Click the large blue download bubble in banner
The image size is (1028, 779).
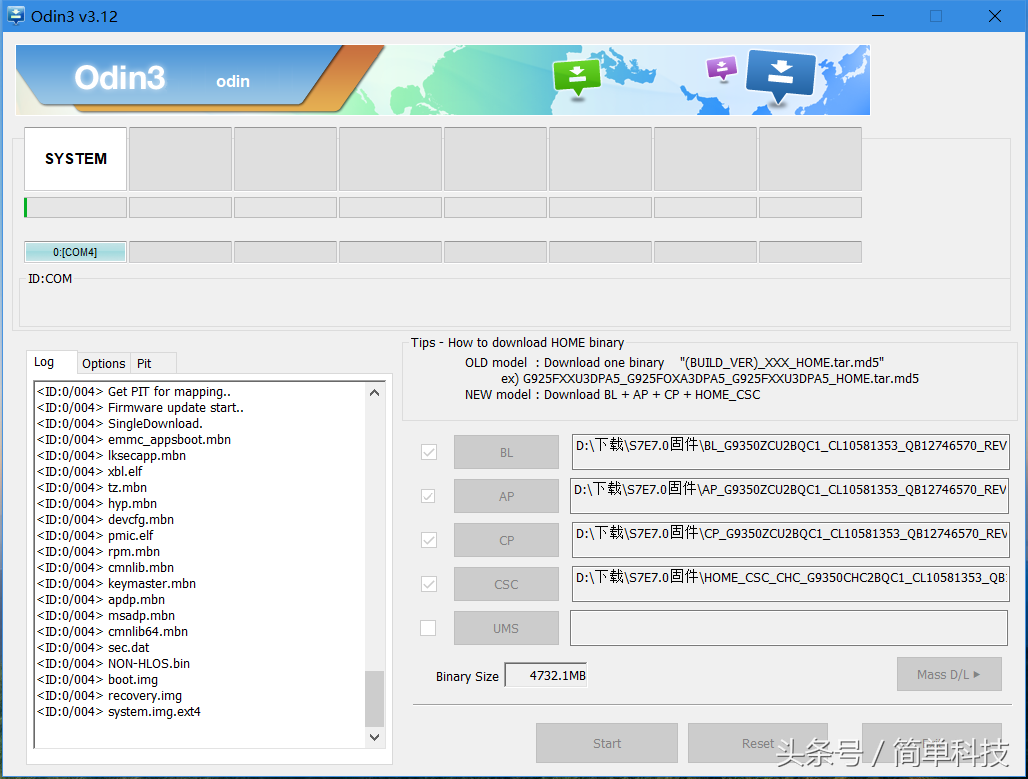coord(780,76)
